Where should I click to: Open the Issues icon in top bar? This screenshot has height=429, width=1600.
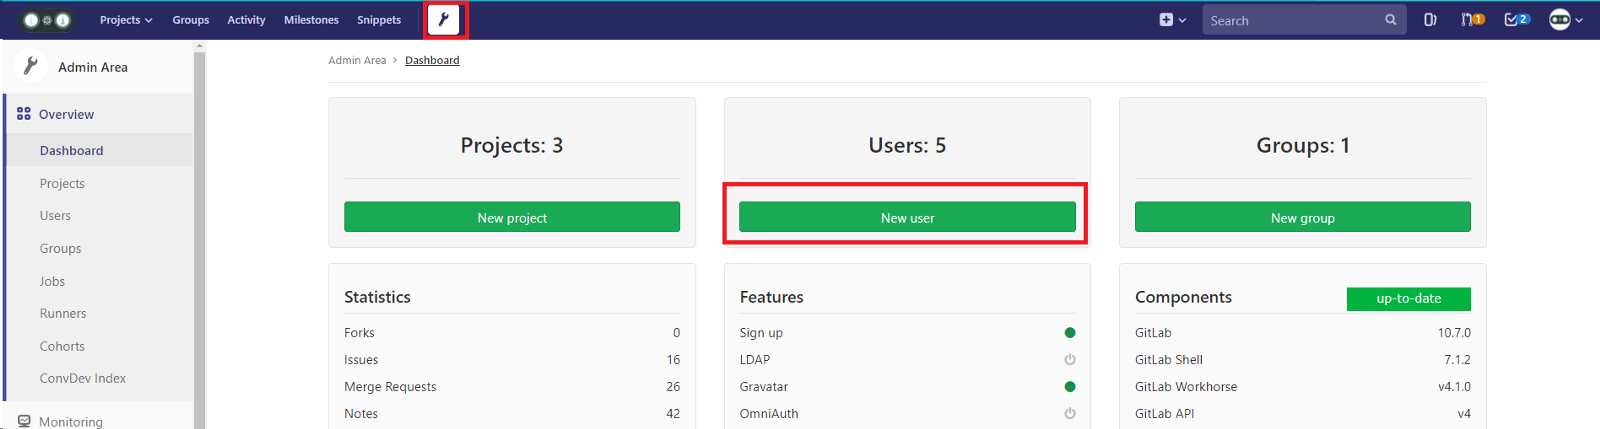click(x=1430, y=20)
